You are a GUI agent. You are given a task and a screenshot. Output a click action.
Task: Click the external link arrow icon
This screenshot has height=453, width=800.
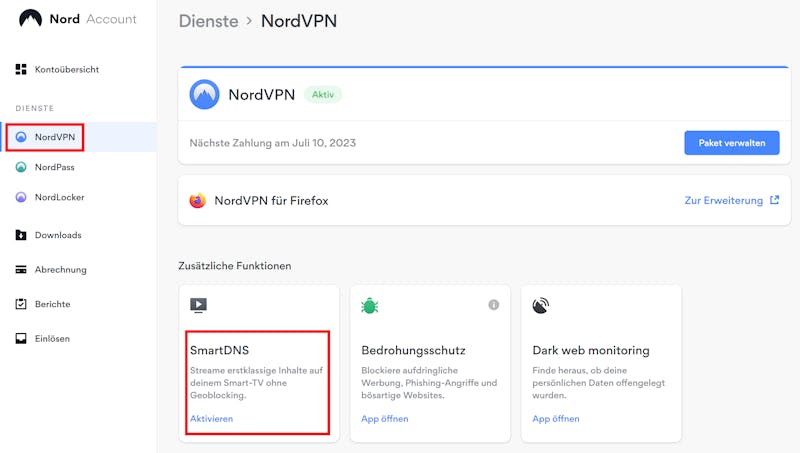coord(774,200)
